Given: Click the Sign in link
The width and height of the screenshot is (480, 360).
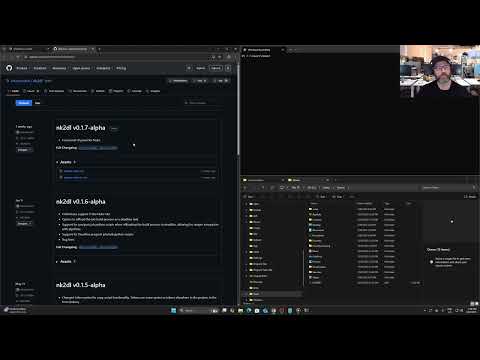Looking at the screenshot, I should [201, 68].
